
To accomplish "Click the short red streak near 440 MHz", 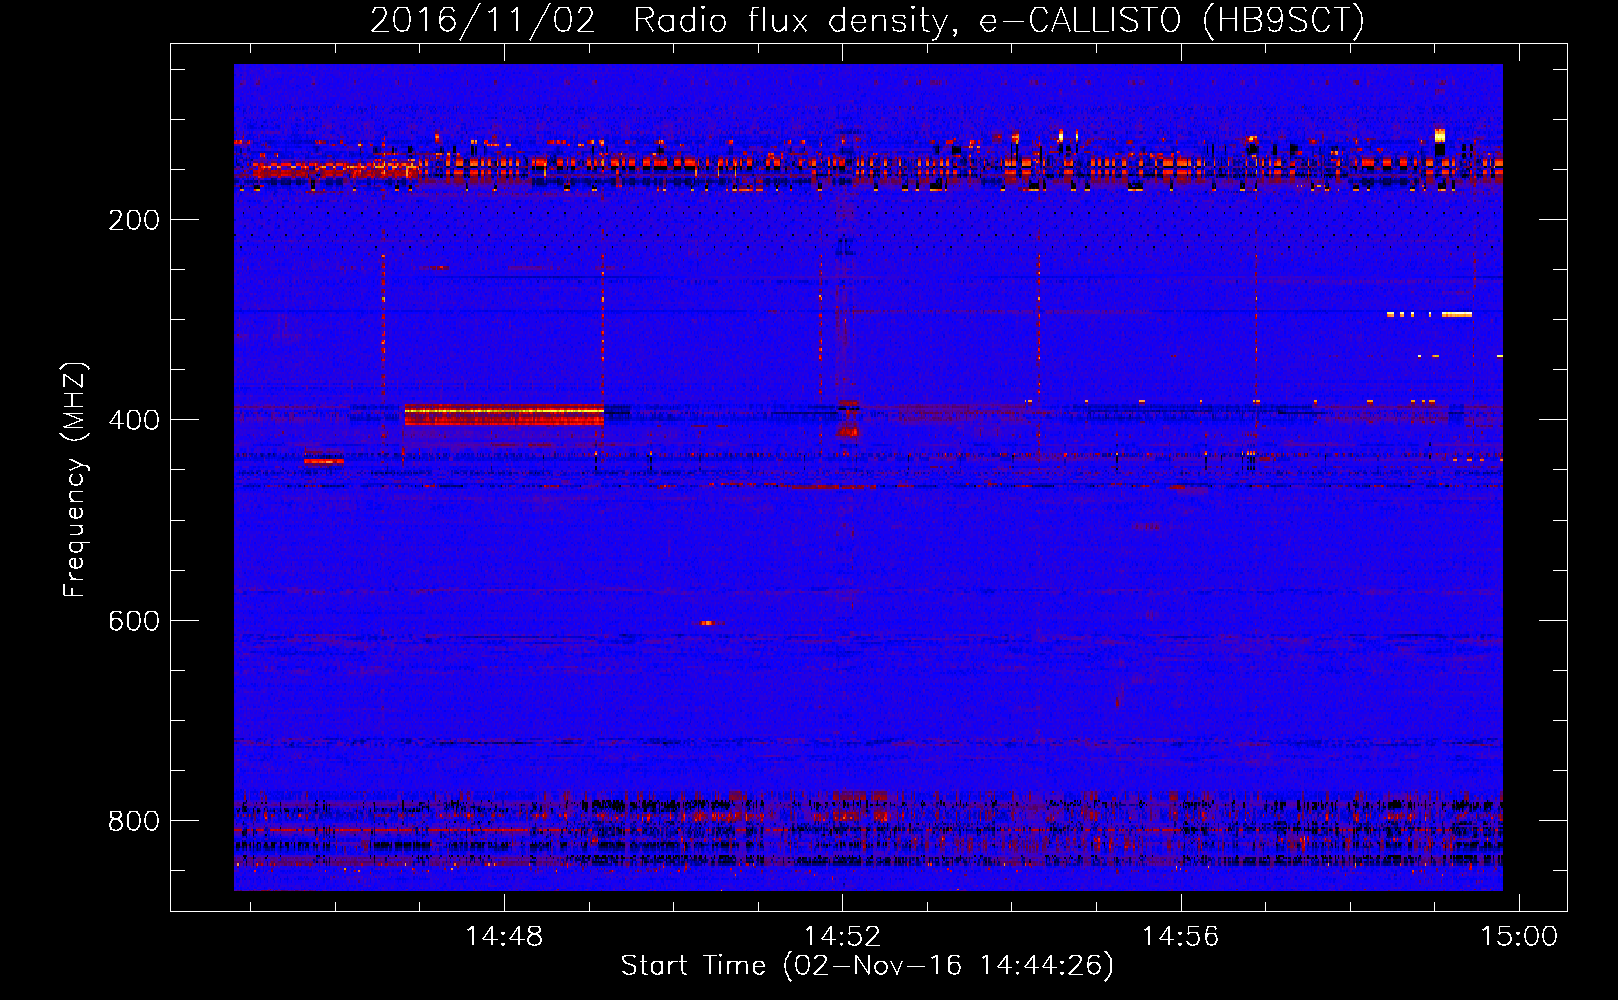I will pyautogui.click(x=323, y=461).
